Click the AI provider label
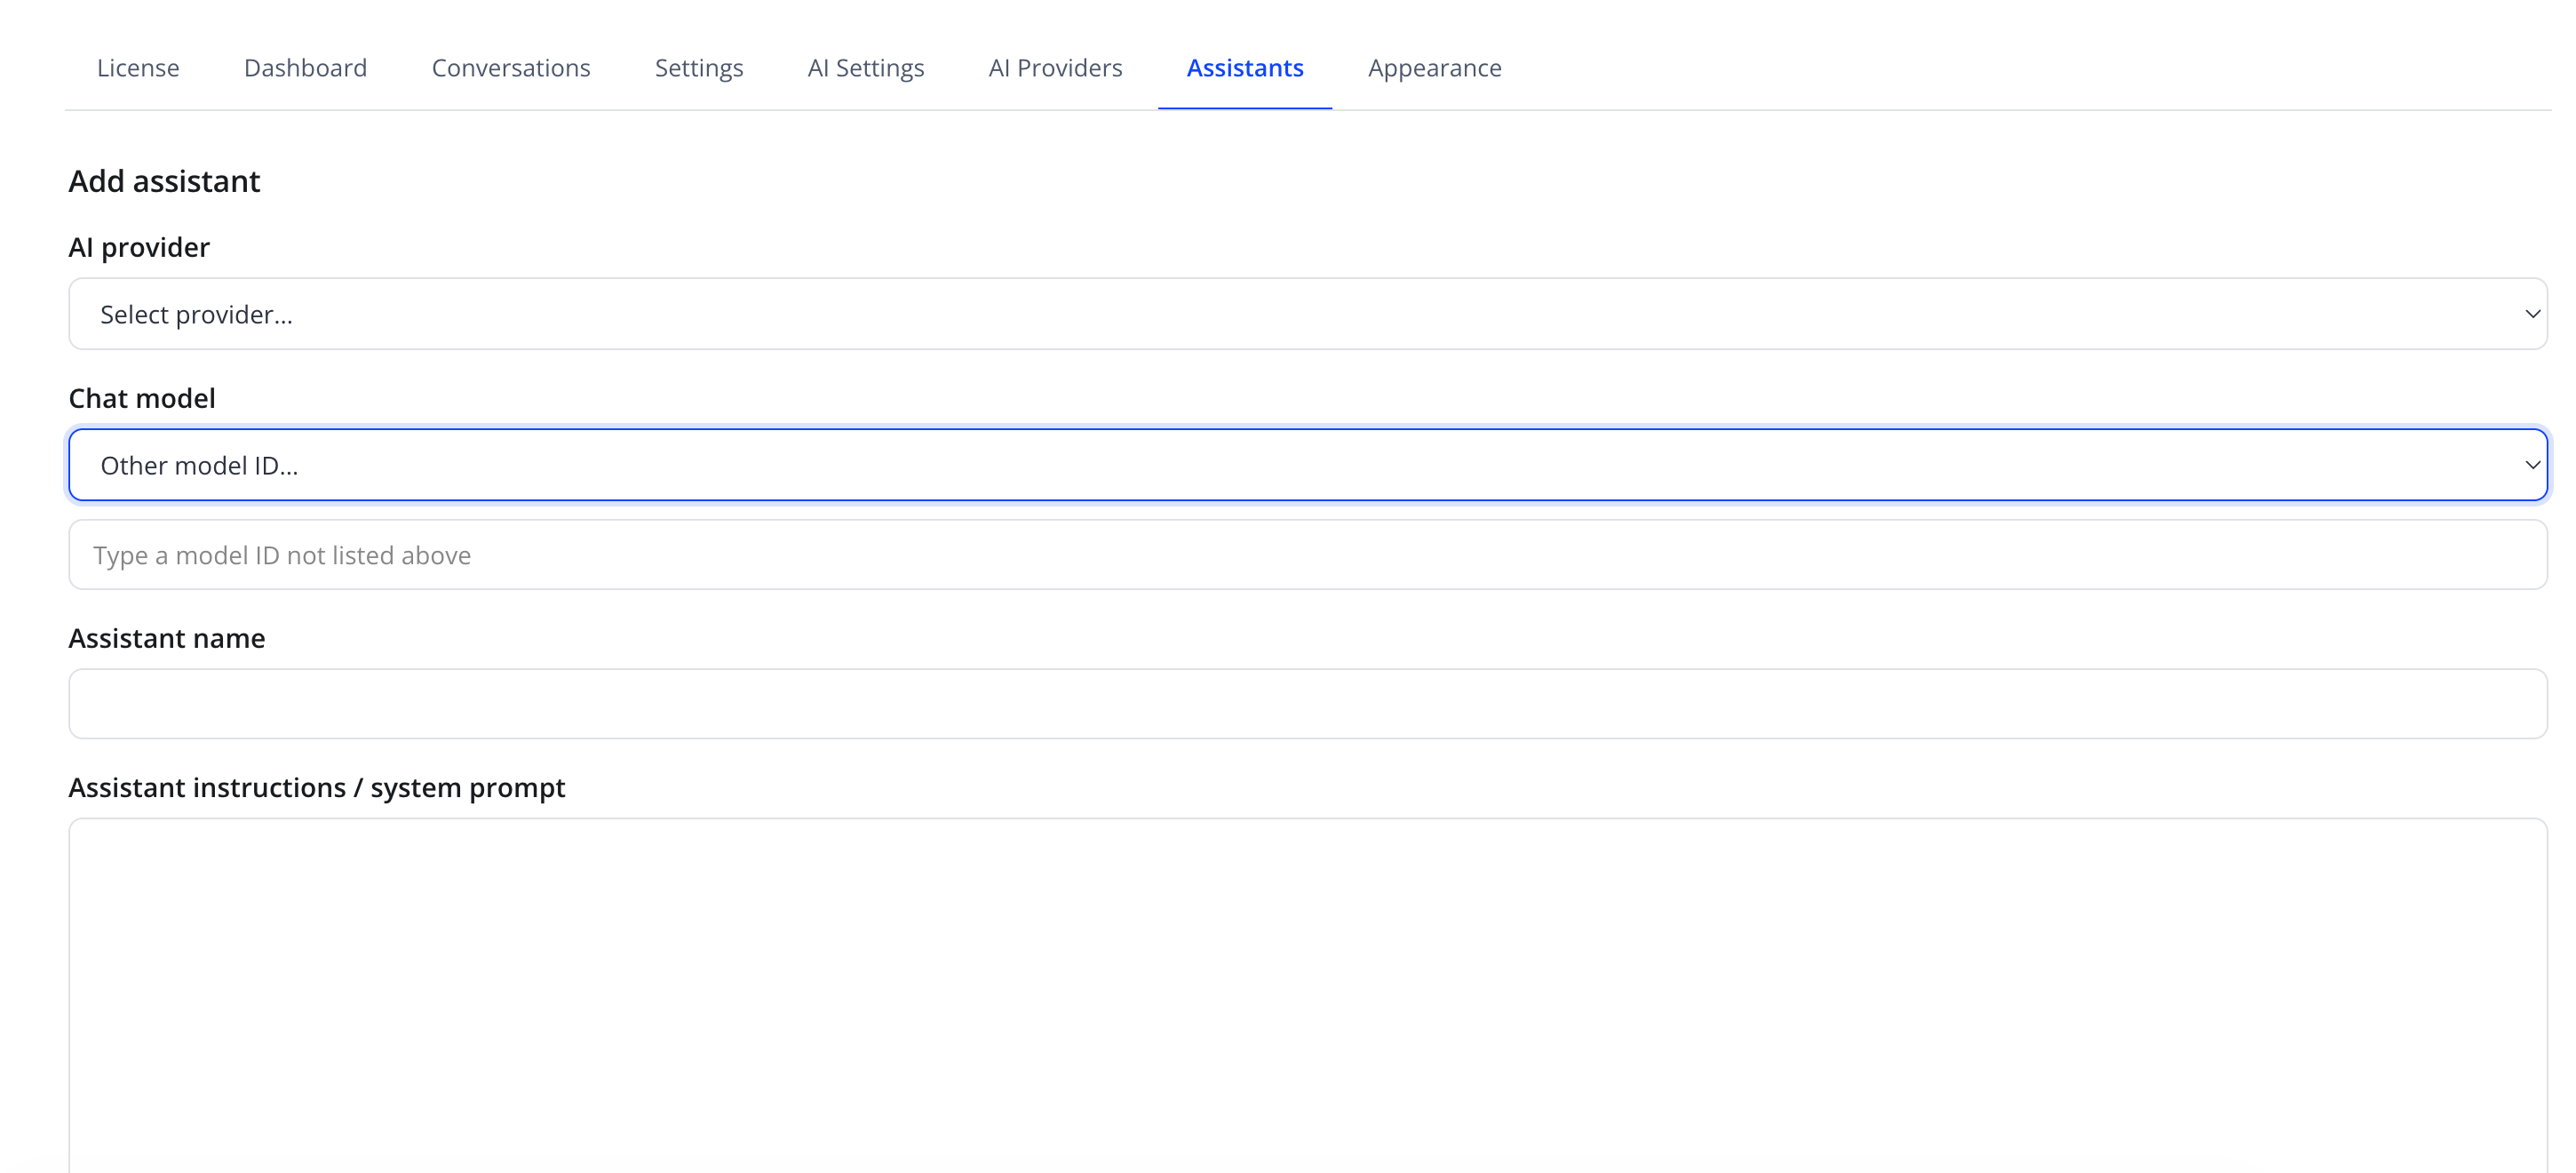Image resolution: width=2576 pixels, height=1173 pixels. [x=139, y=247]
